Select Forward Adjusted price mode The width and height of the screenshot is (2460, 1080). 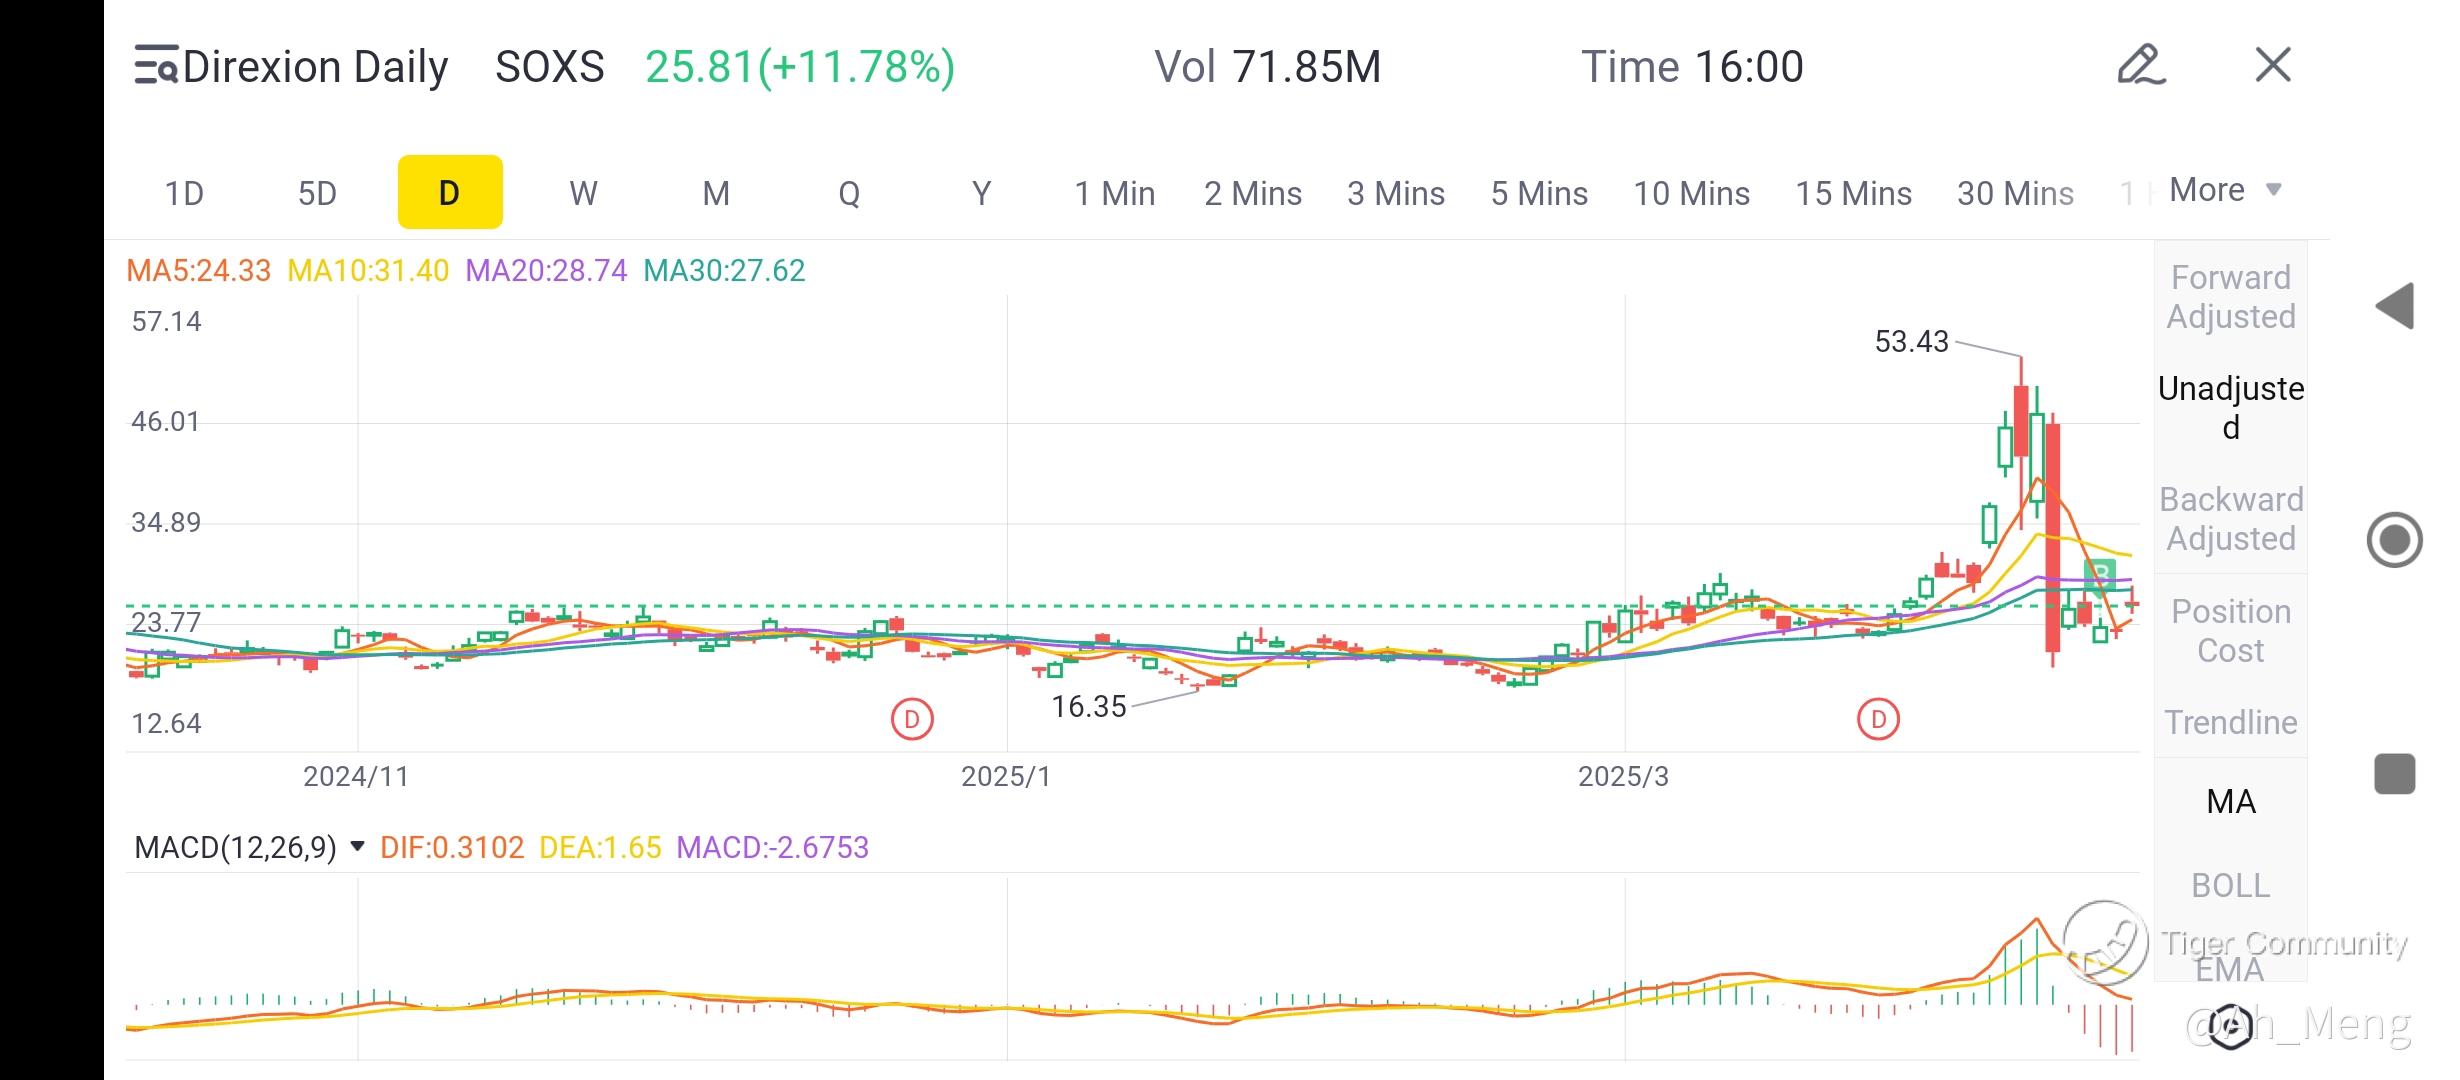click(x=2230, y=297)
